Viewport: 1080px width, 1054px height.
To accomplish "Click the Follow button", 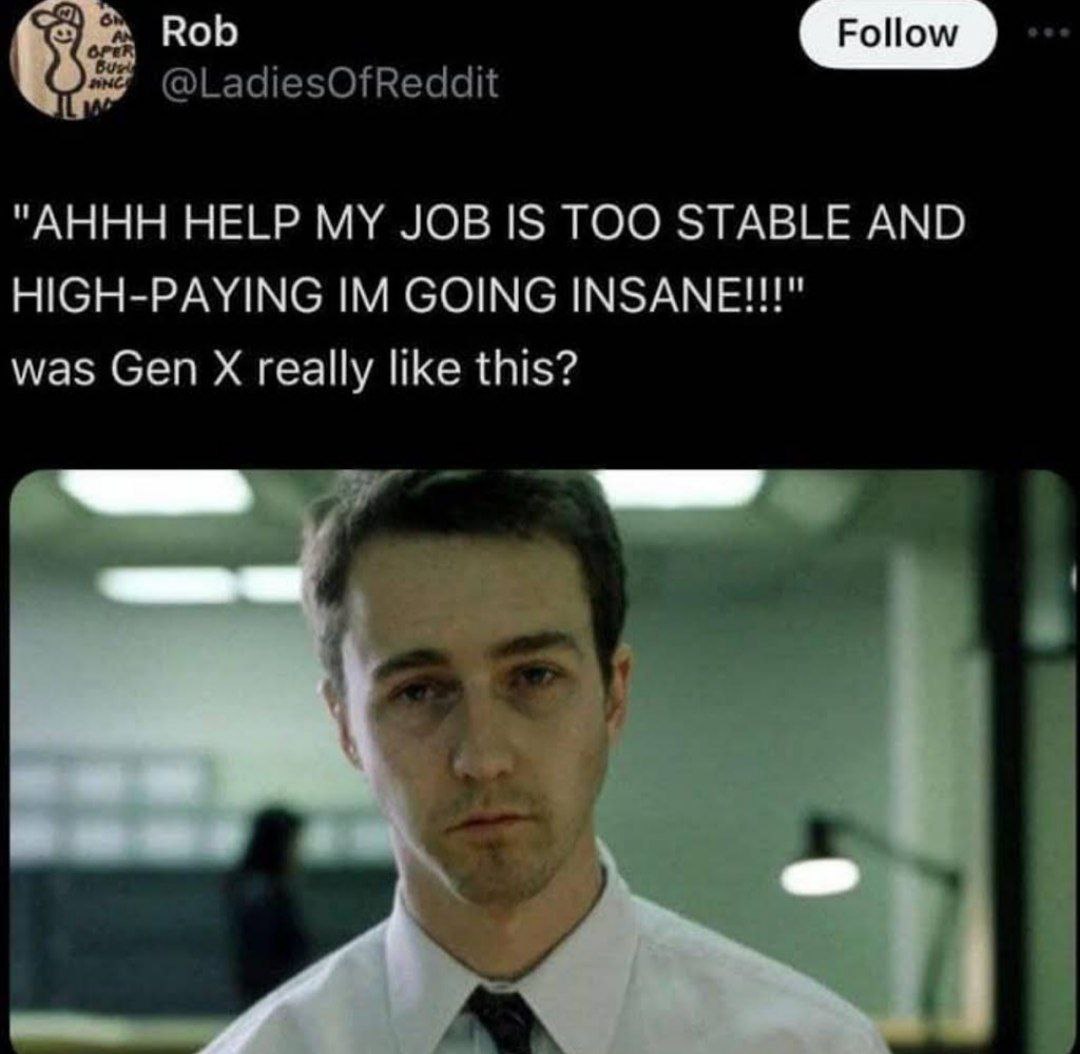I will point(897,34).
